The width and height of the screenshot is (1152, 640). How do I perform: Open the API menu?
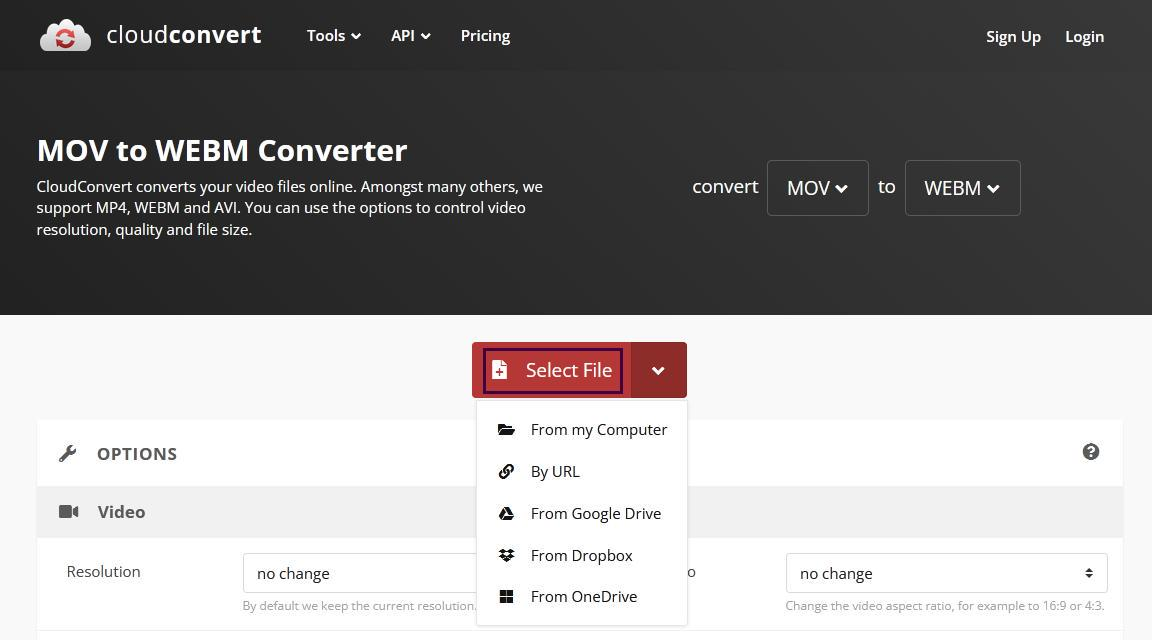tap(410, 35)
